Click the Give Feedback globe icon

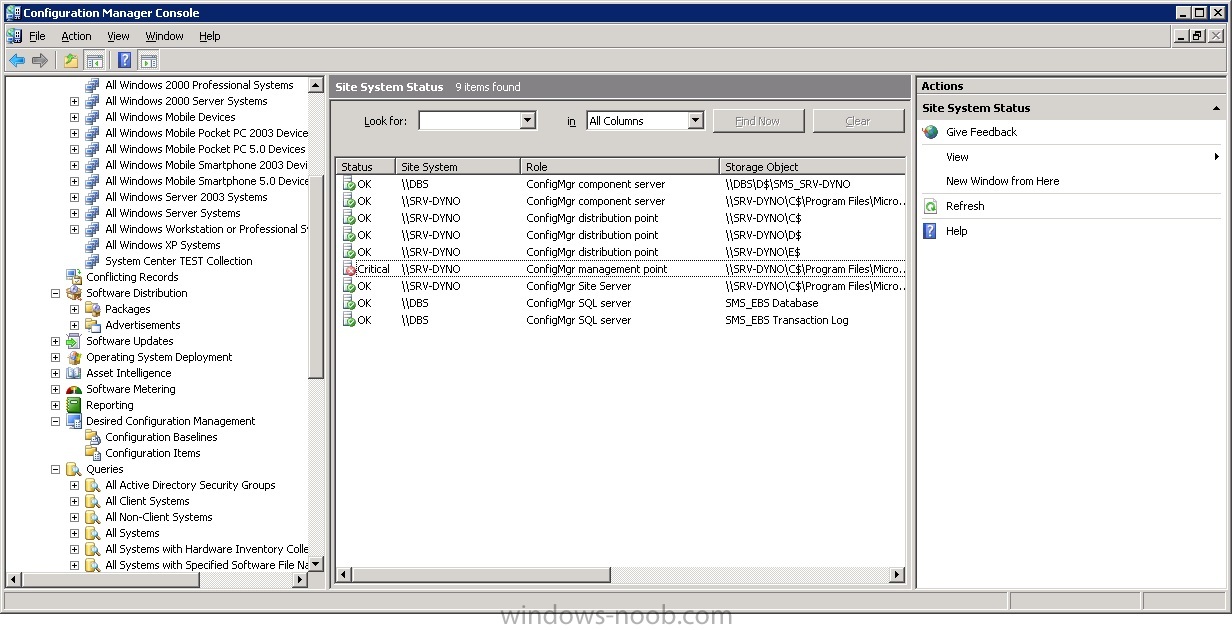coord(930,132)
